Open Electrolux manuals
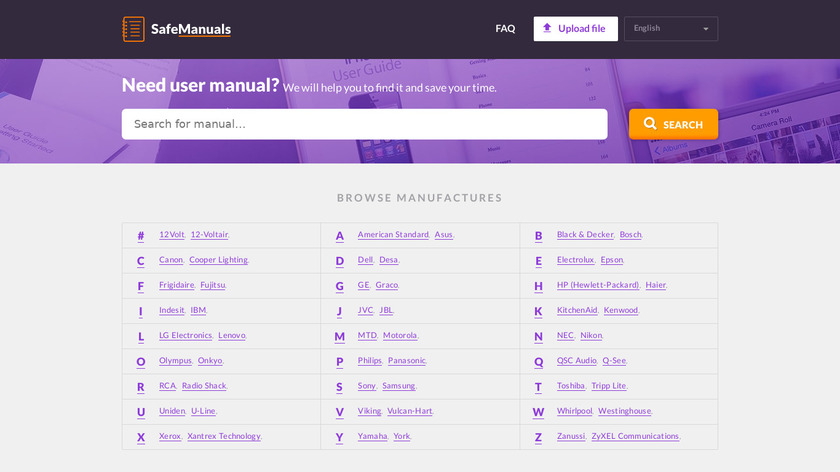 (x=575, y=260)
